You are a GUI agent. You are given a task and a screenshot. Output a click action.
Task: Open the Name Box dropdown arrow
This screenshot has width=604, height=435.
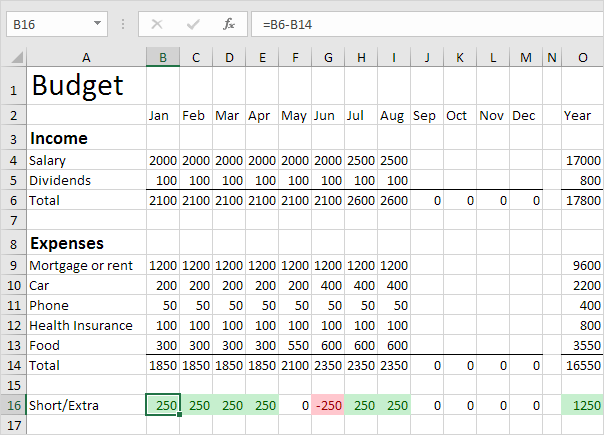[97, 22]
